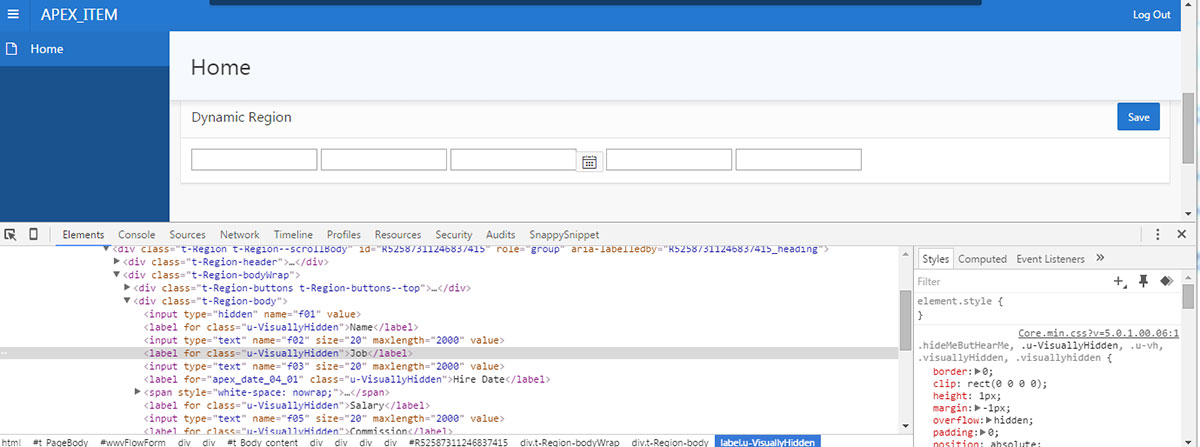Select the Job label DOM line
1200x447 pixels.
click(x=277, y=353)
